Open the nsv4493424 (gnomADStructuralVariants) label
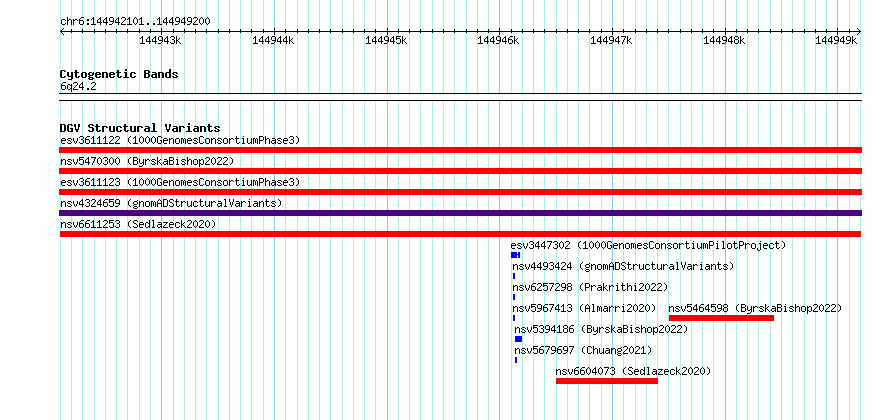 click(x=623, y=266)
